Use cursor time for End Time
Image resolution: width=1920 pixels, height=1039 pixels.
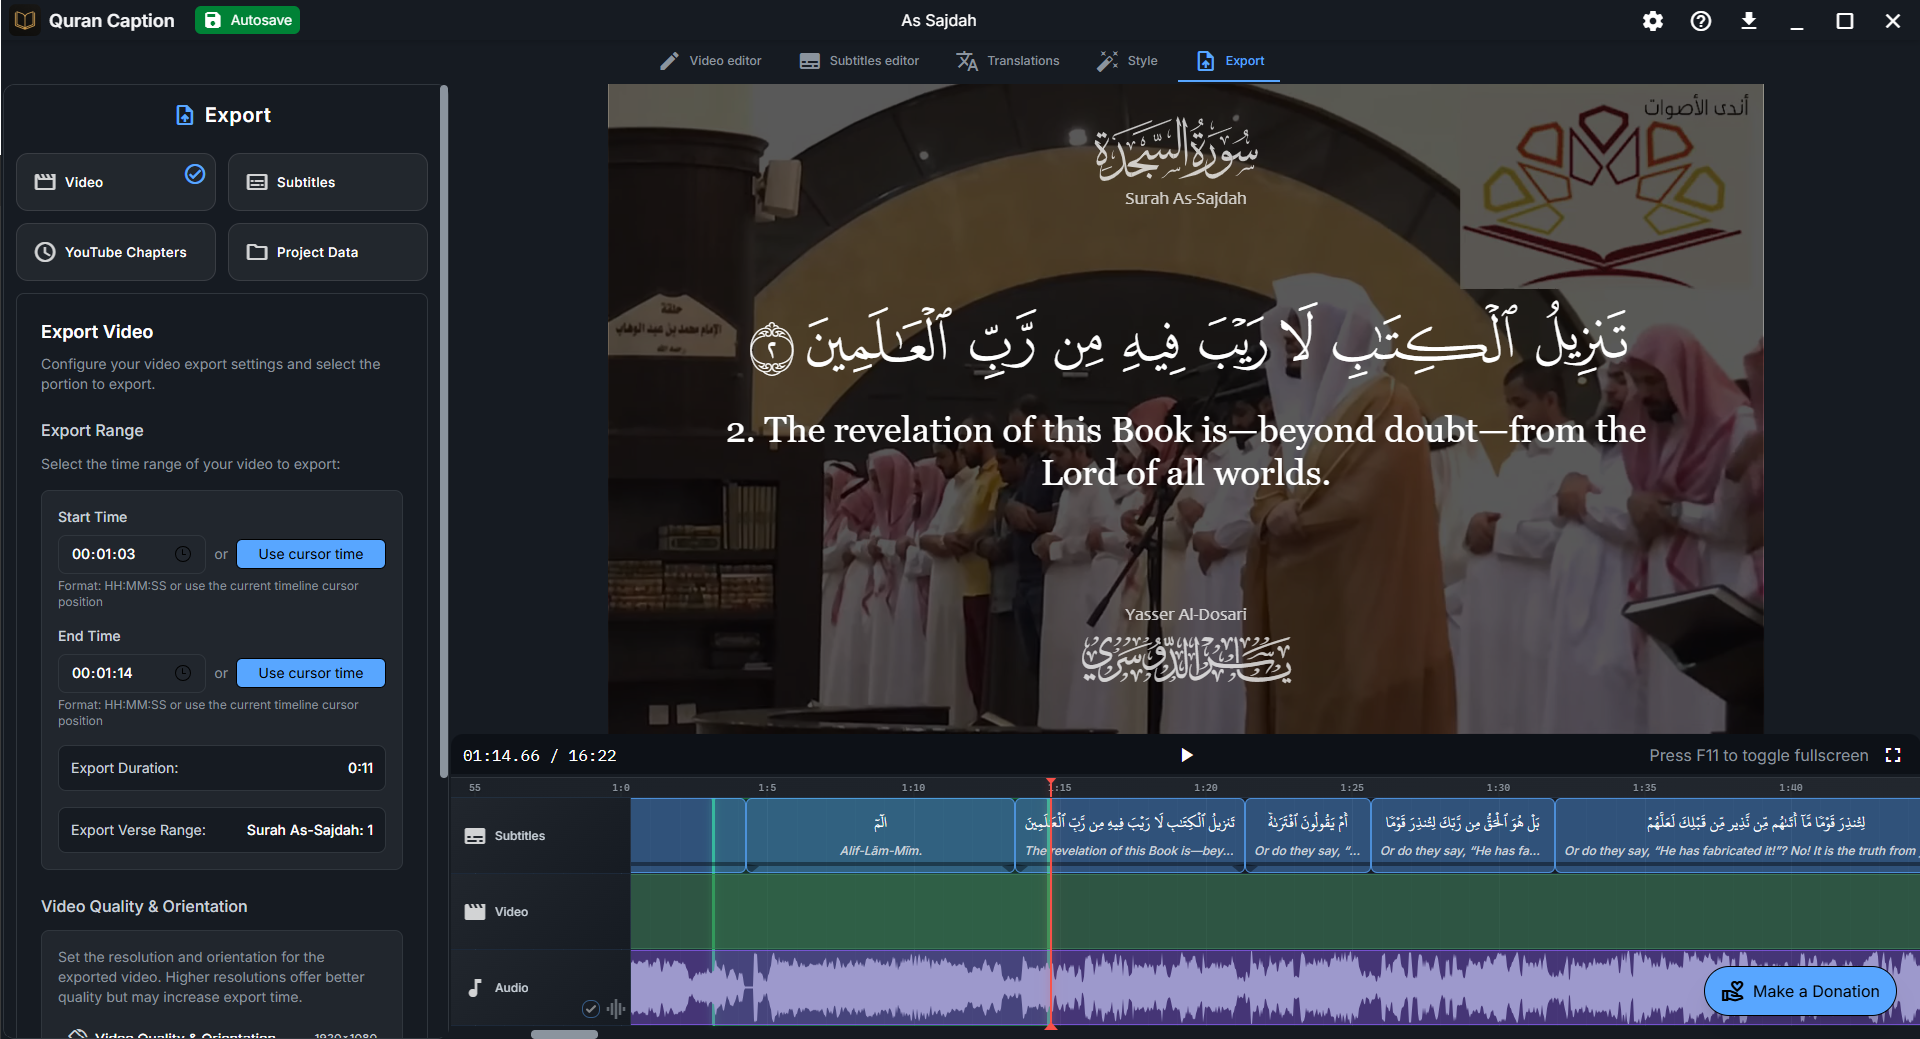coord(311,673)
